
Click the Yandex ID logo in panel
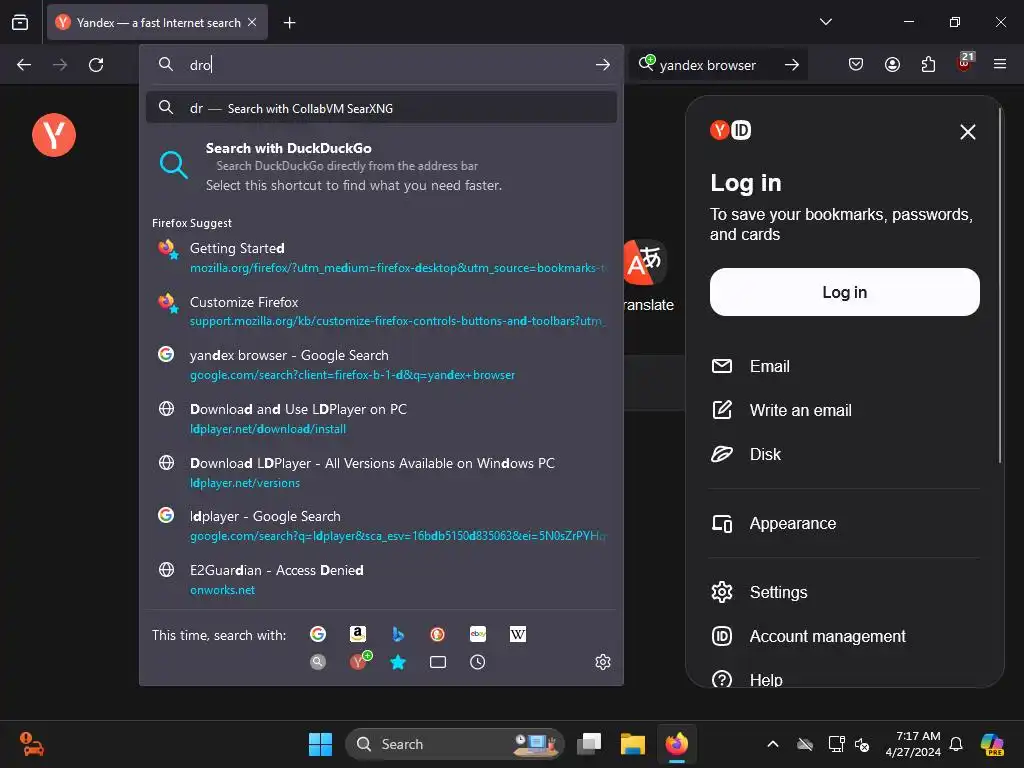(x=731, y=131)
